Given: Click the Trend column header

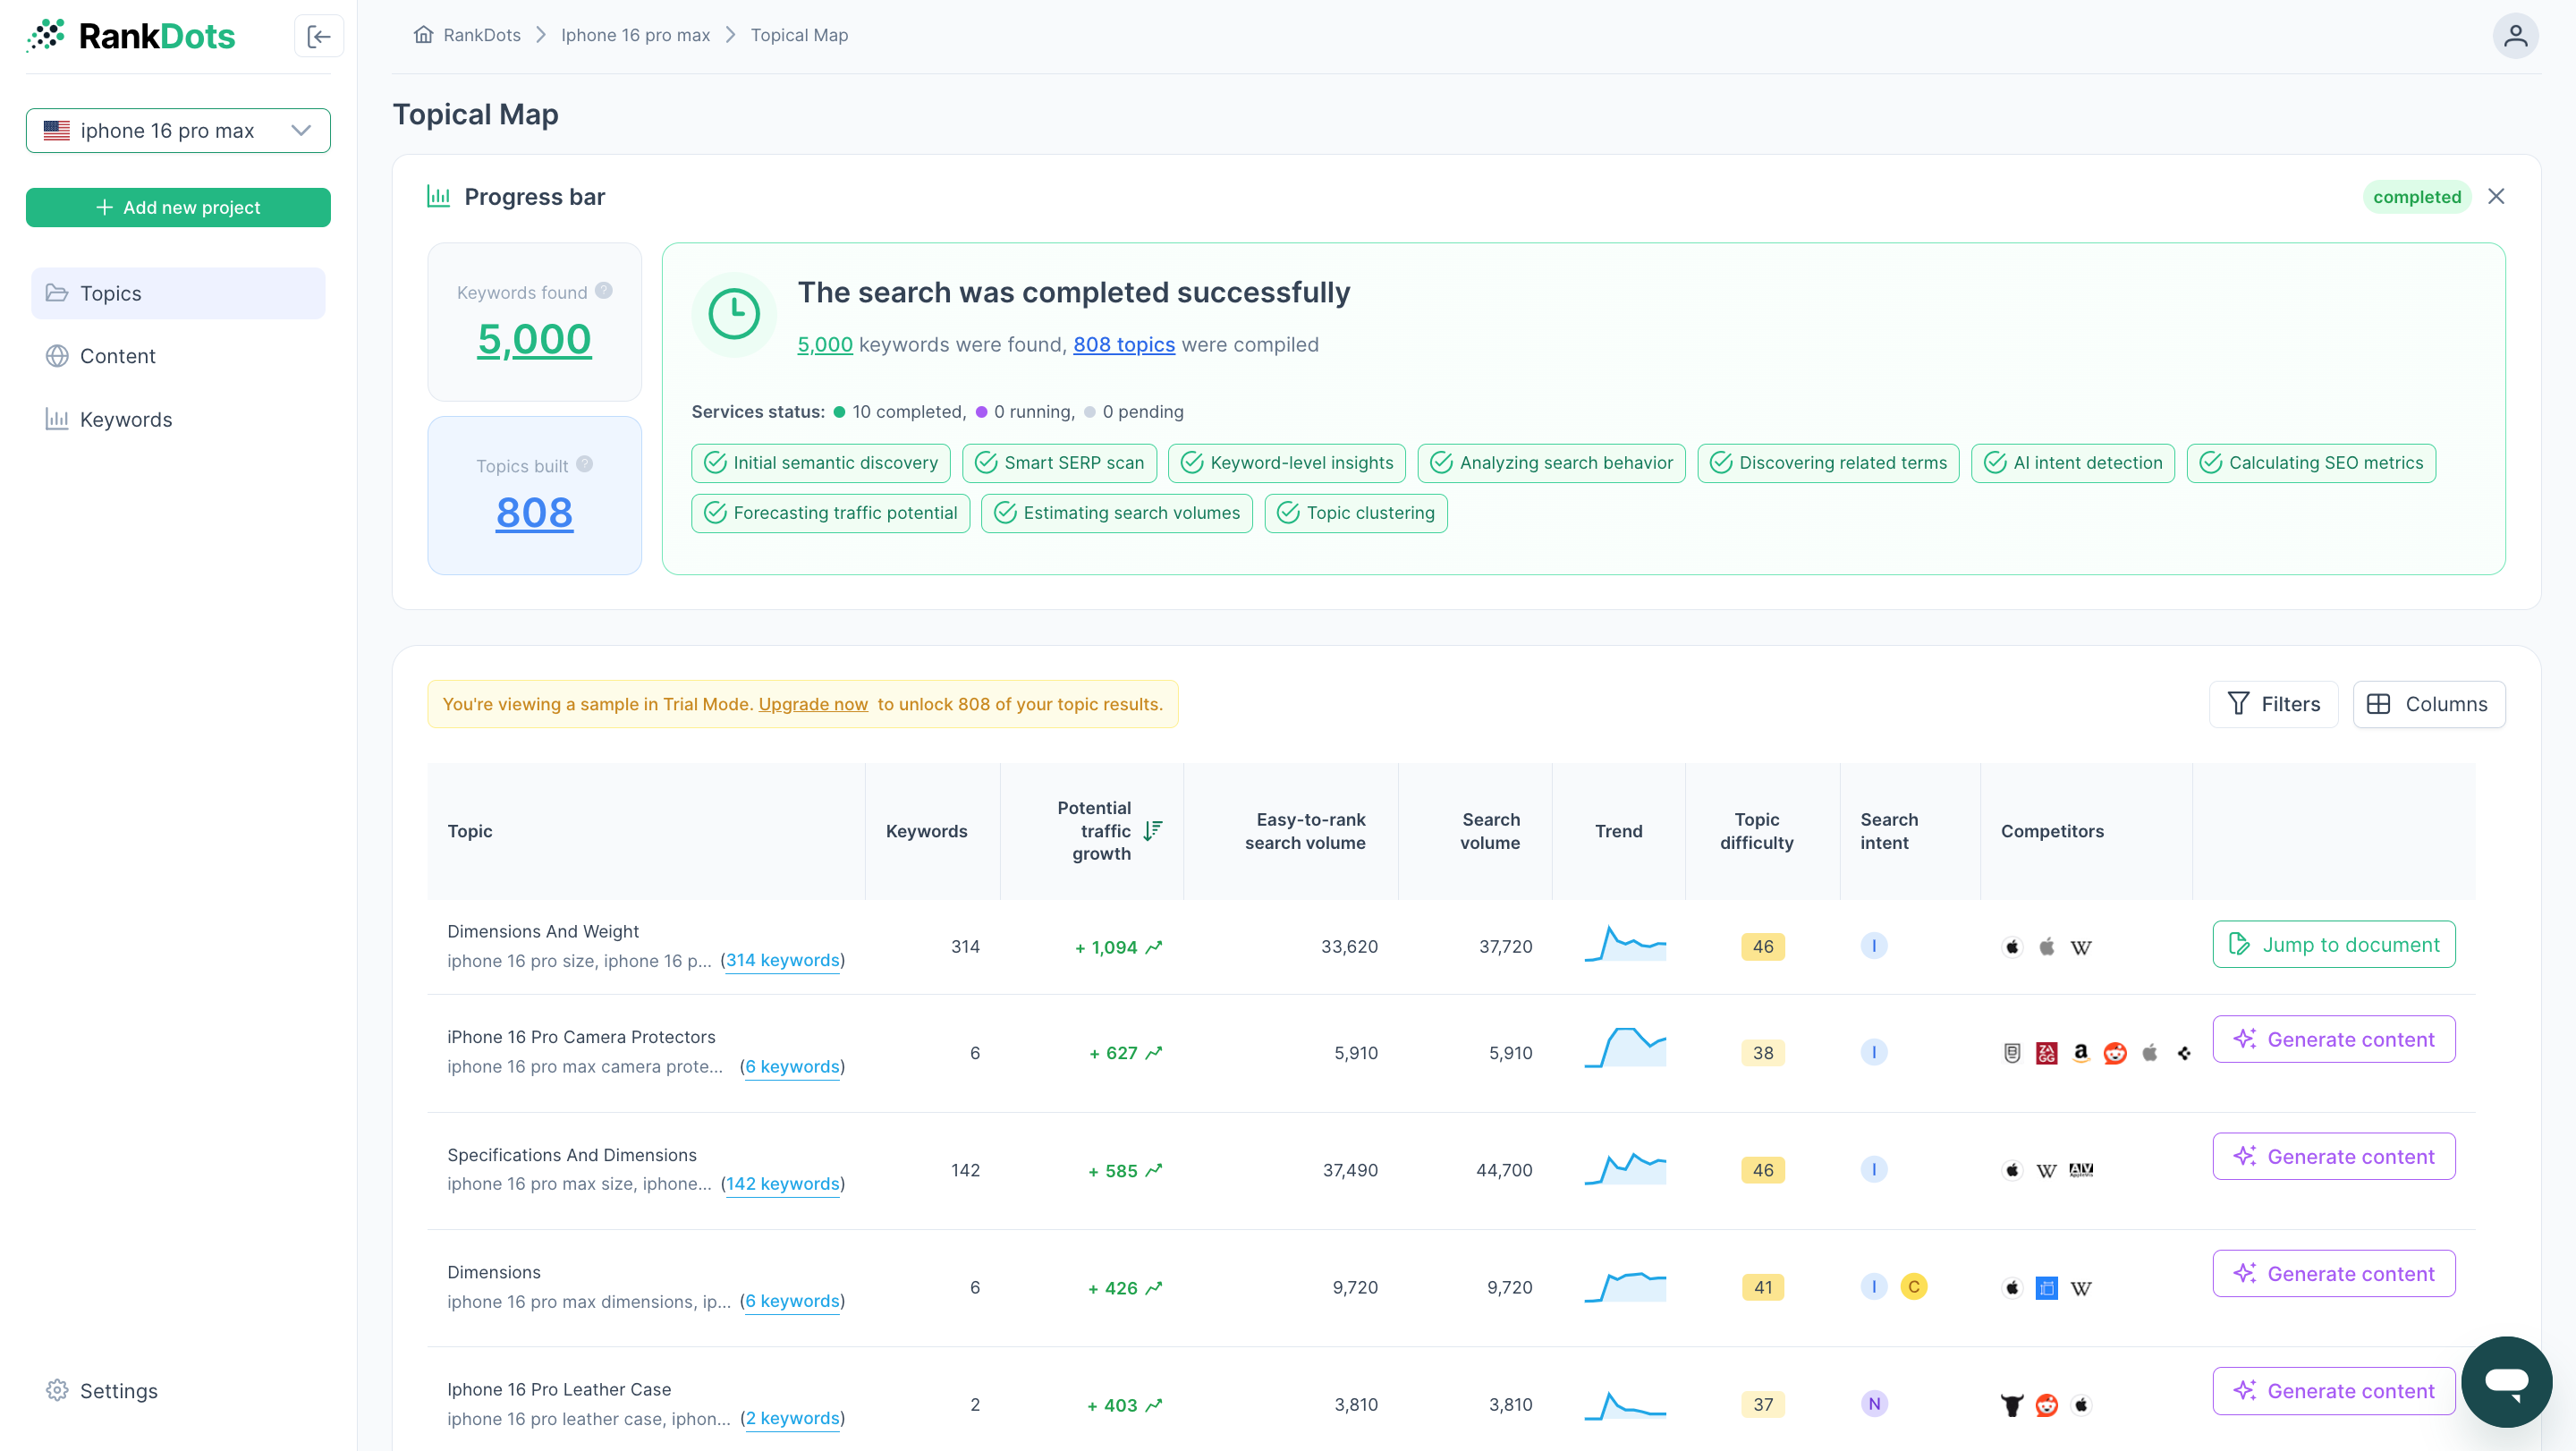Looking at the screenshot, I should pyautogui.click(x=1618, y=831).
